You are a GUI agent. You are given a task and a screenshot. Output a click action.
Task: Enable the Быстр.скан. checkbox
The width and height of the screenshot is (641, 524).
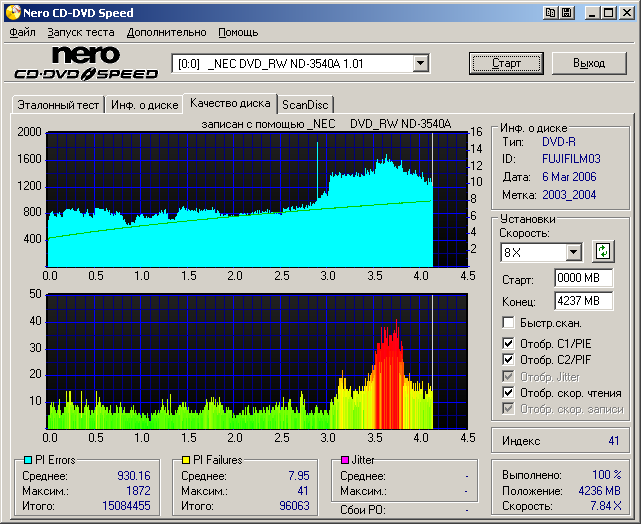click(509, 323)
